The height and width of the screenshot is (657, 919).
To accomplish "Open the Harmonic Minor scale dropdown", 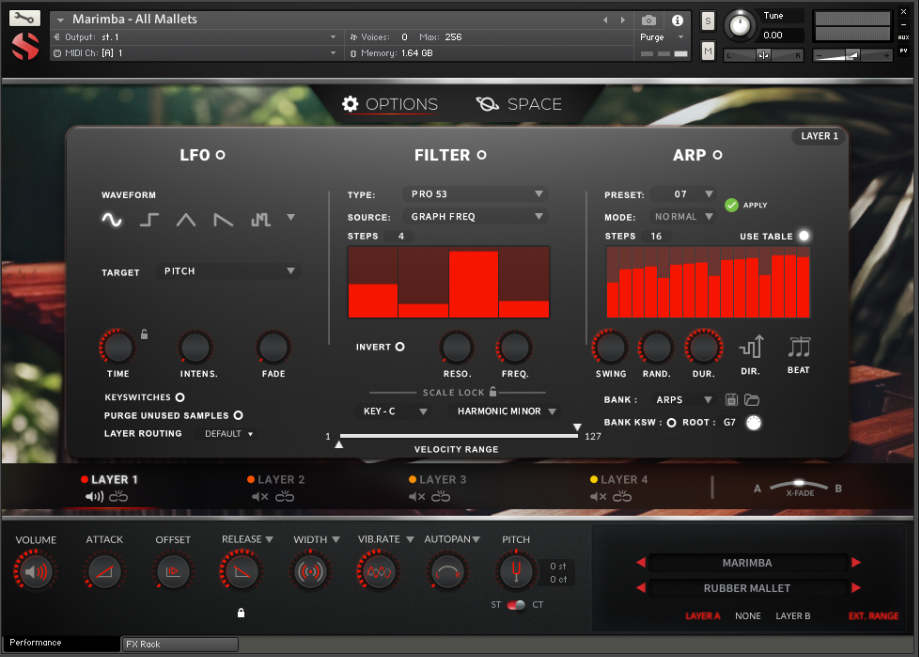I will [x=502, y=411].
